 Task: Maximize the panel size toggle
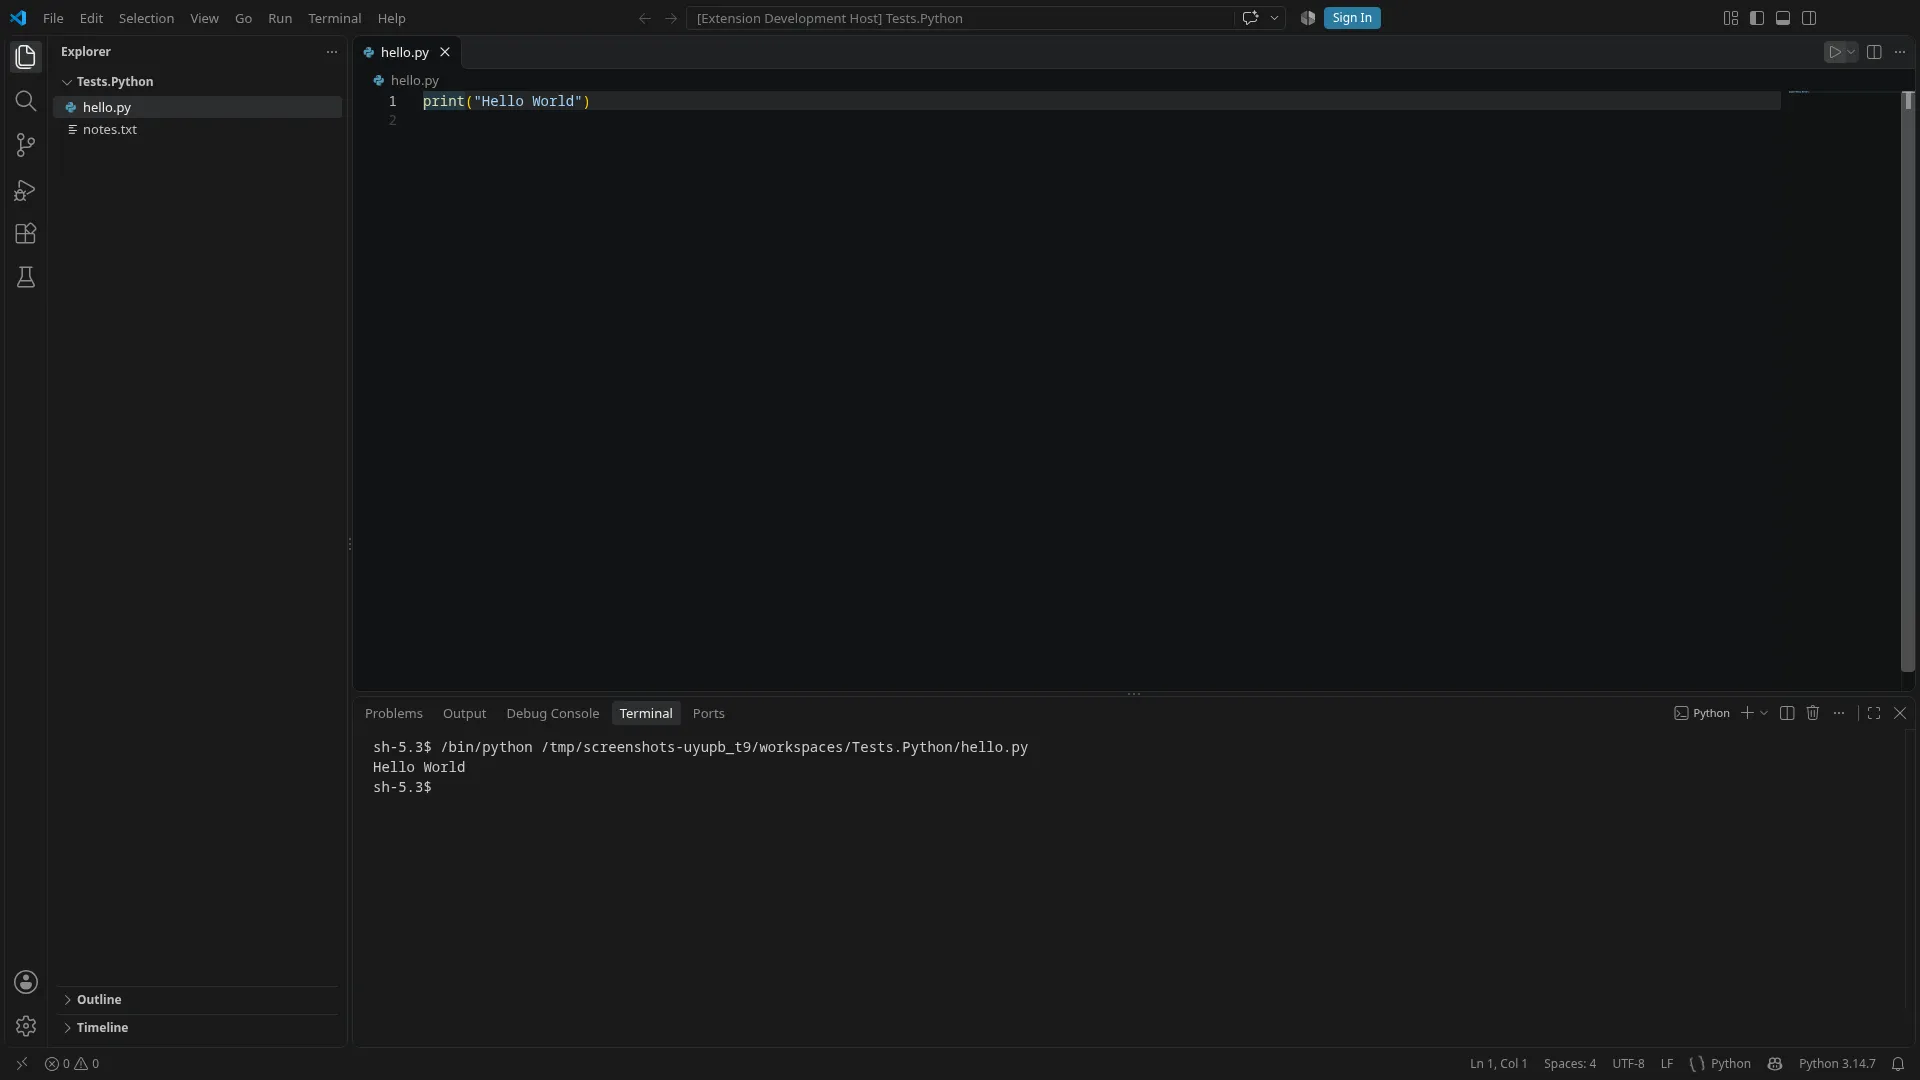1874,713
